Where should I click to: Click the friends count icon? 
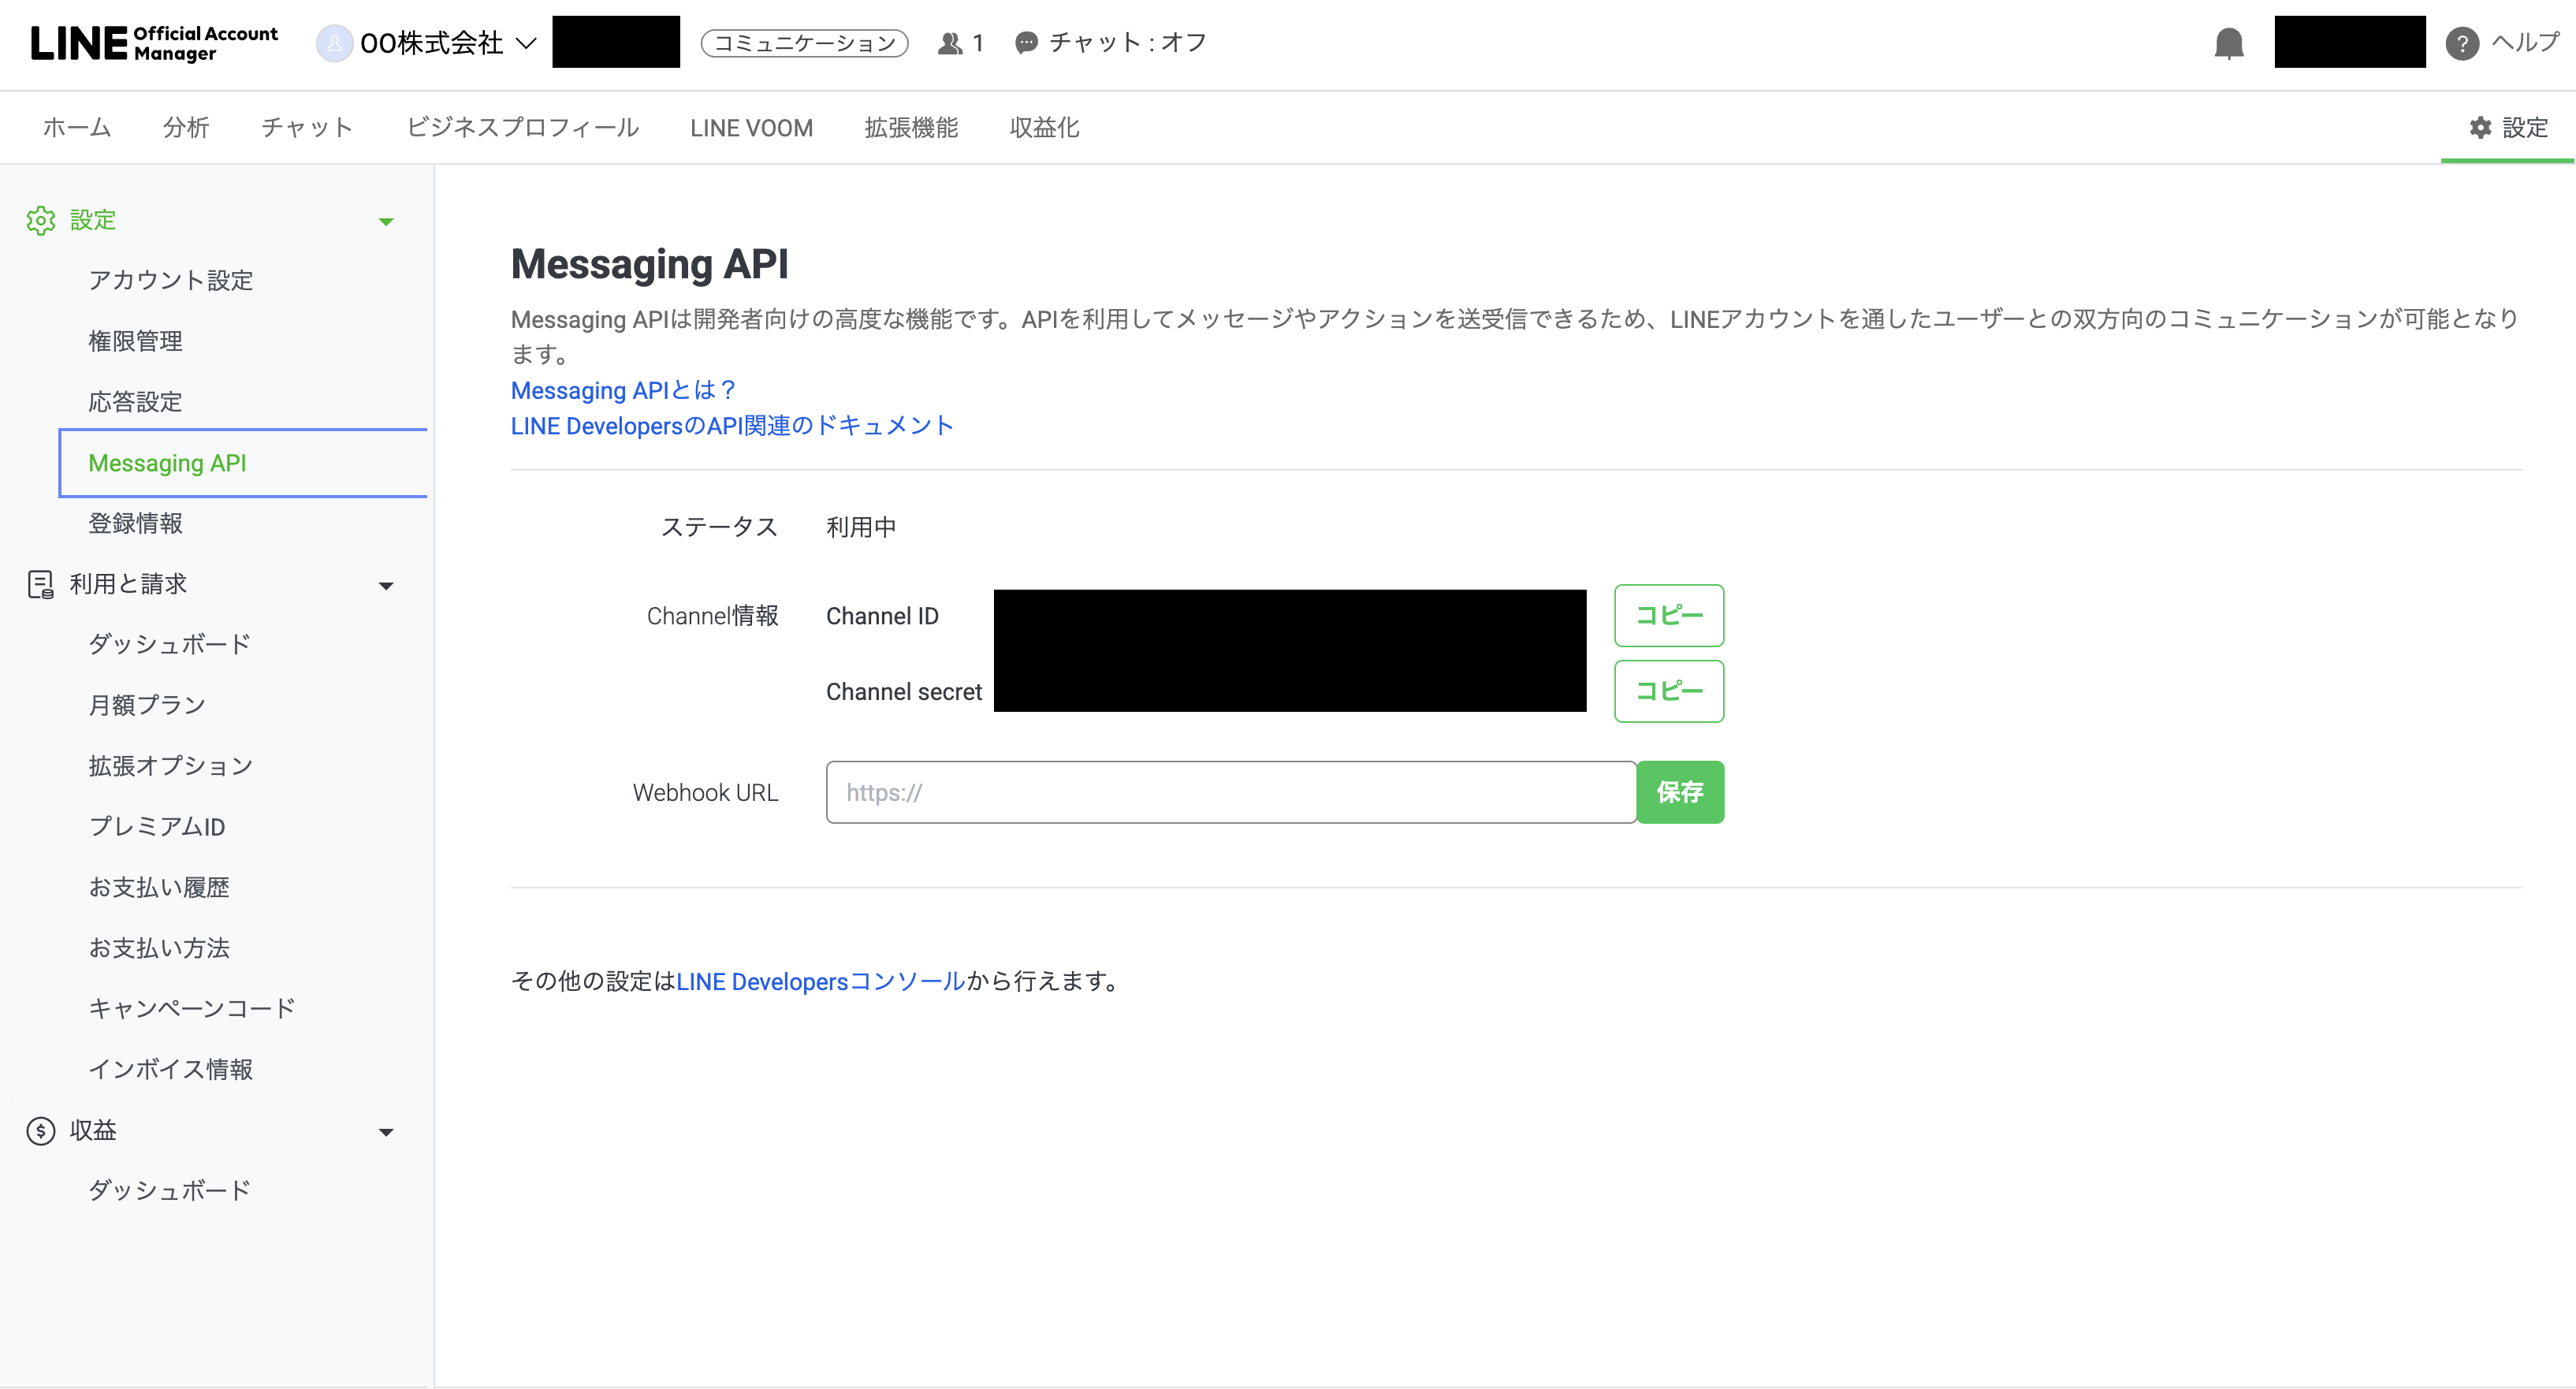click(949, 43)
